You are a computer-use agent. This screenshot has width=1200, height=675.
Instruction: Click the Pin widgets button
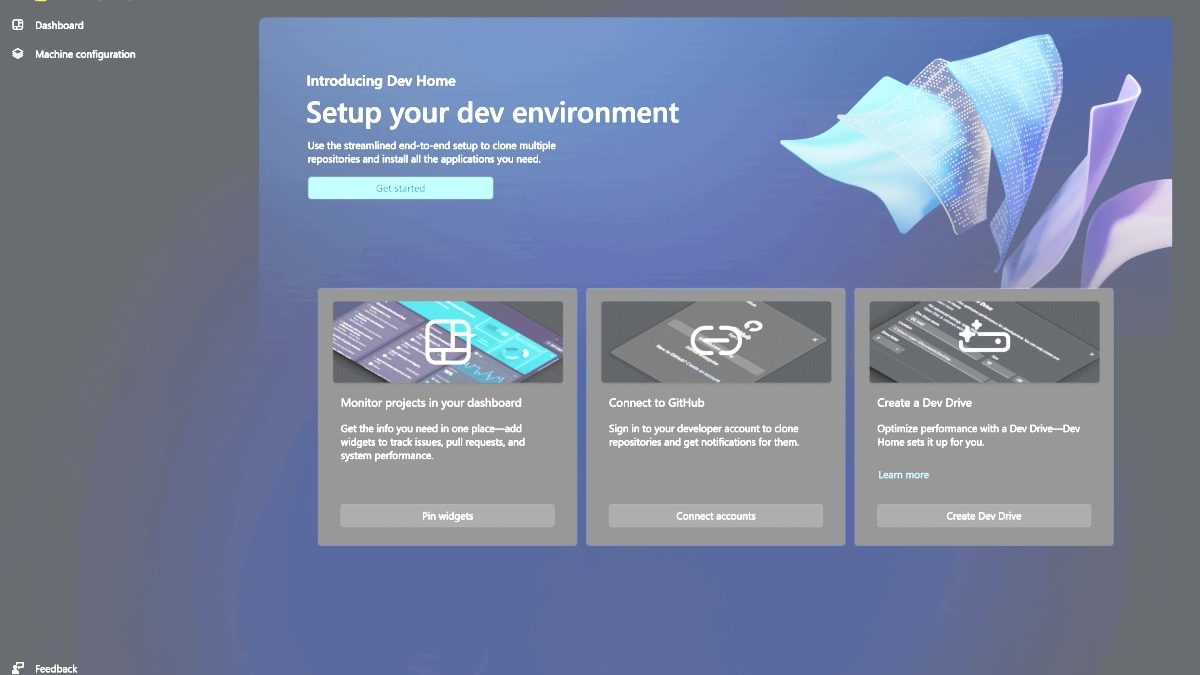pos(447,516)
